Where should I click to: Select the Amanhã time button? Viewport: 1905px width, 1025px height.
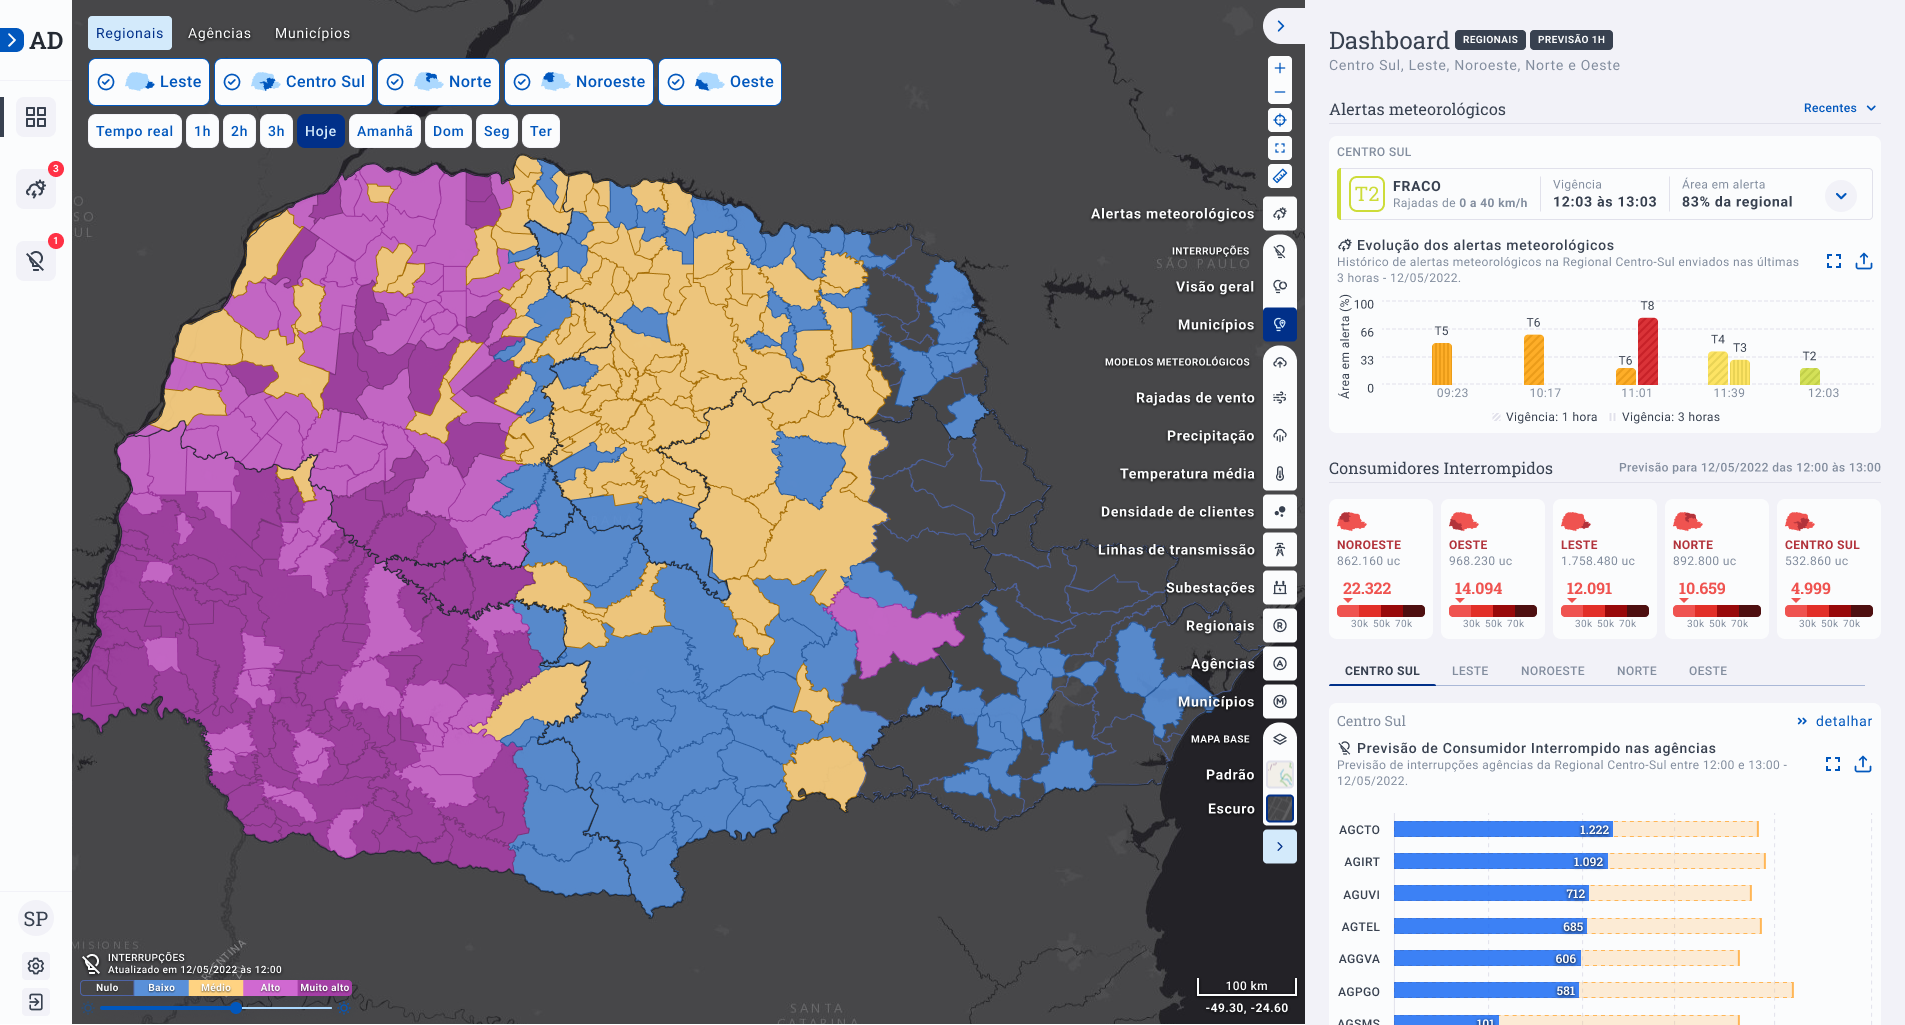click(384, 131)
